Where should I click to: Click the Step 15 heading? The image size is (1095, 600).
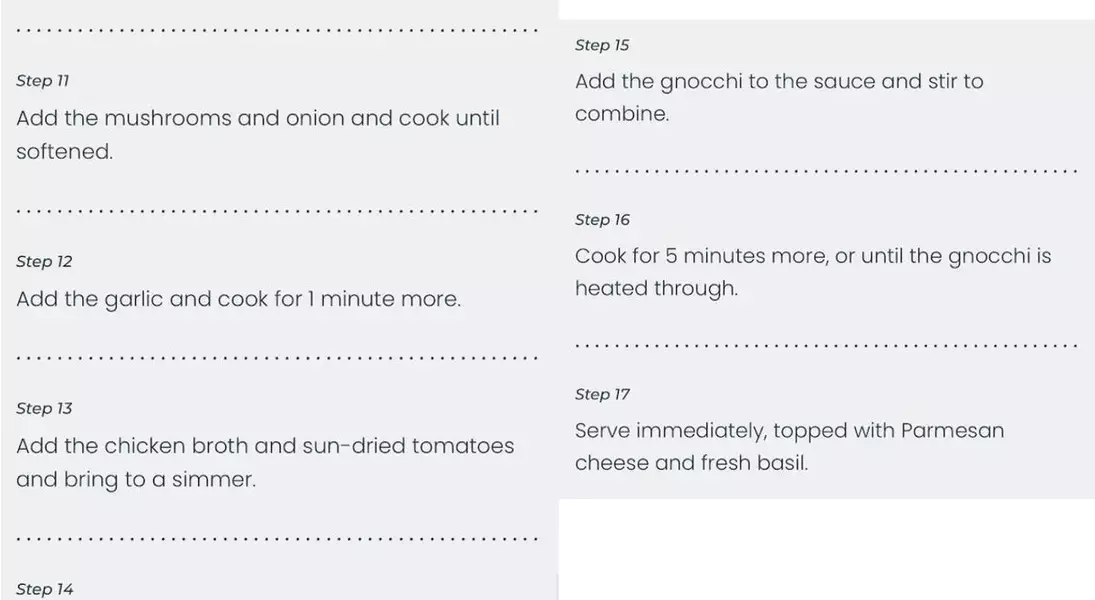[602, 45]
